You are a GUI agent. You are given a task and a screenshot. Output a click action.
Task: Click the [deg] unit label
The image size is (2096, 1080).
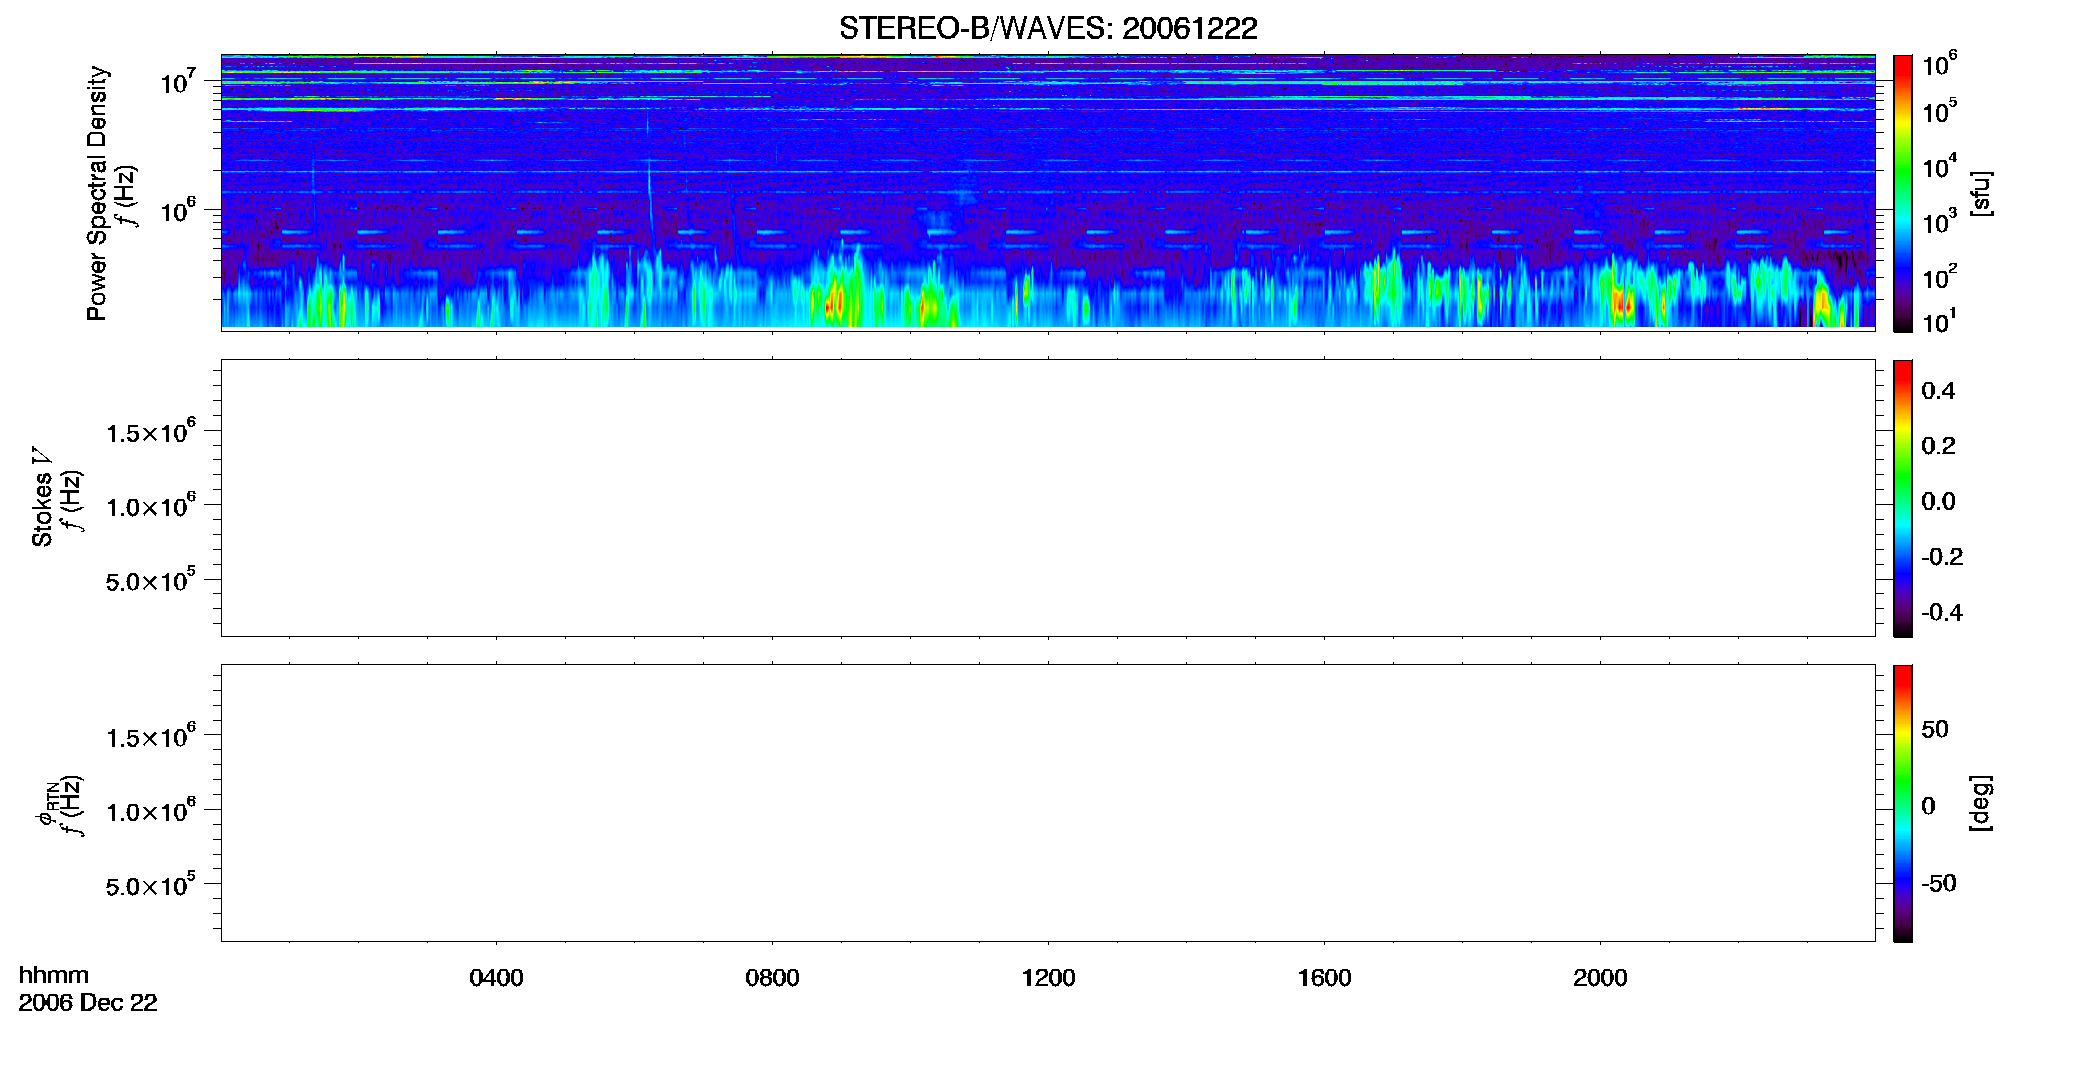point(1981,803)
